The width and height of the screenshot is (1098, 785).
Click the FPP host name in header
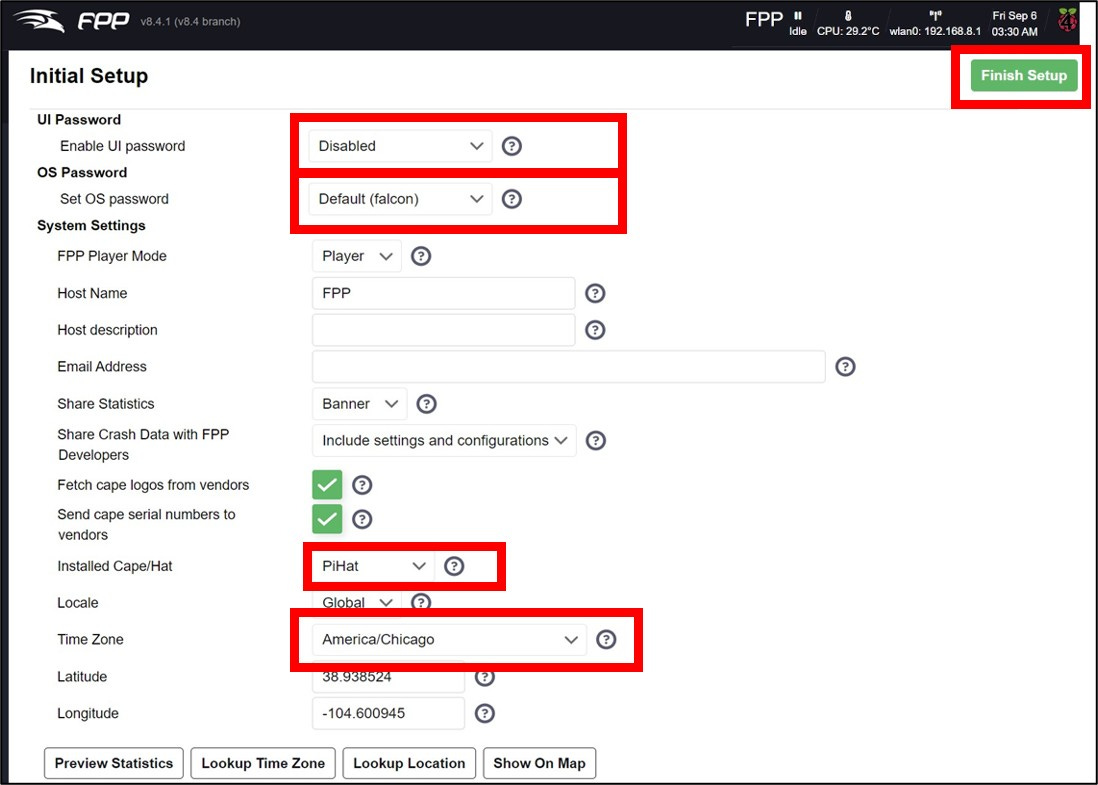pos(764,20)
